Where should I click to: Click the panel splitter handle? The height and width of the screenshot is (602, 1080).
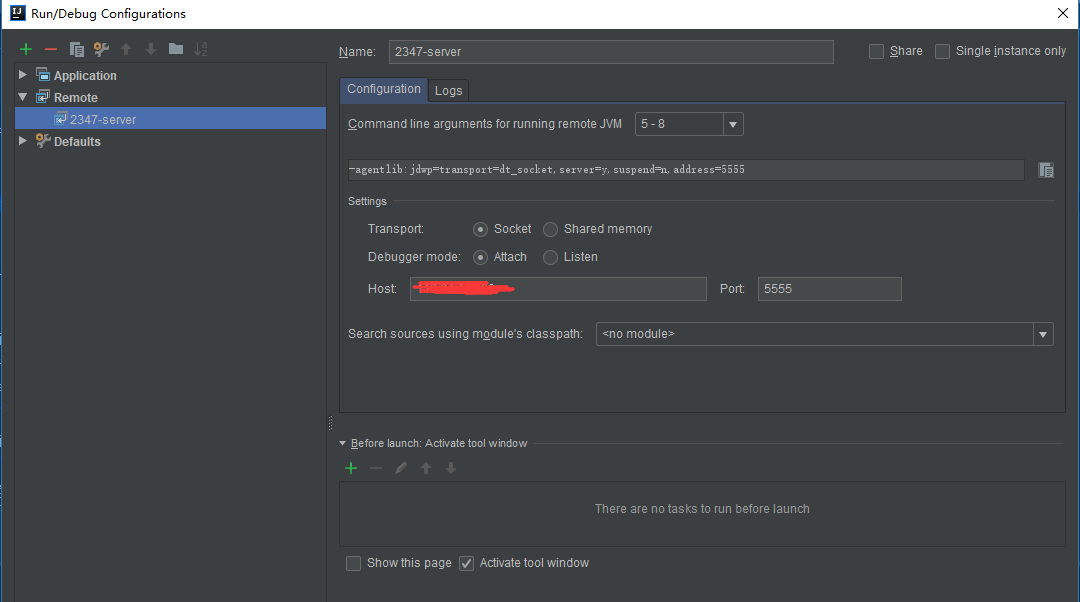tap(331, 423)
